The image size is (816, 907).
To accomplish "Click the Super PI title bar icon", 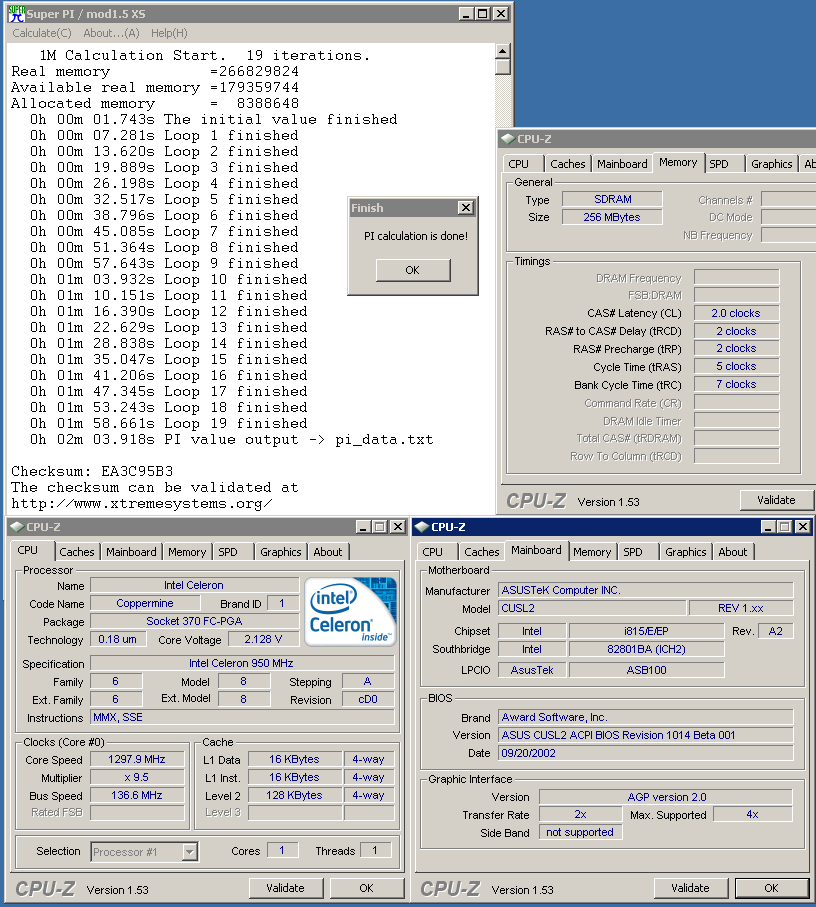I will (x=17, y=14).
